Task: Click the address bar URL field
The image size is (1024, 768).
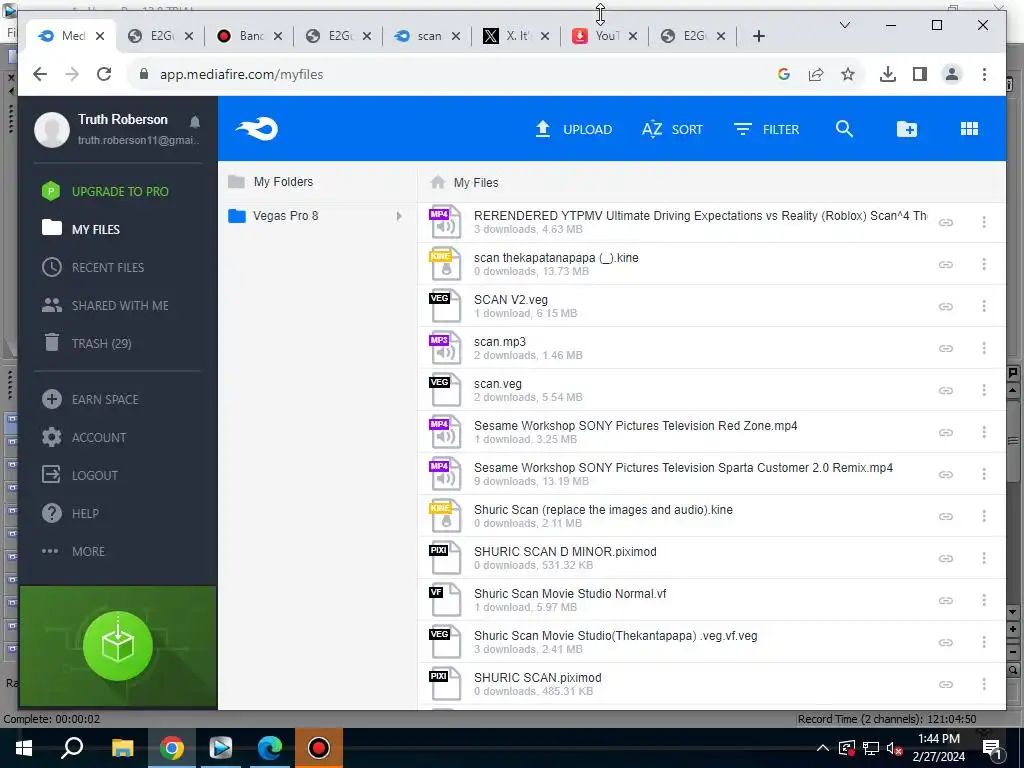Action: pos(451,74)
